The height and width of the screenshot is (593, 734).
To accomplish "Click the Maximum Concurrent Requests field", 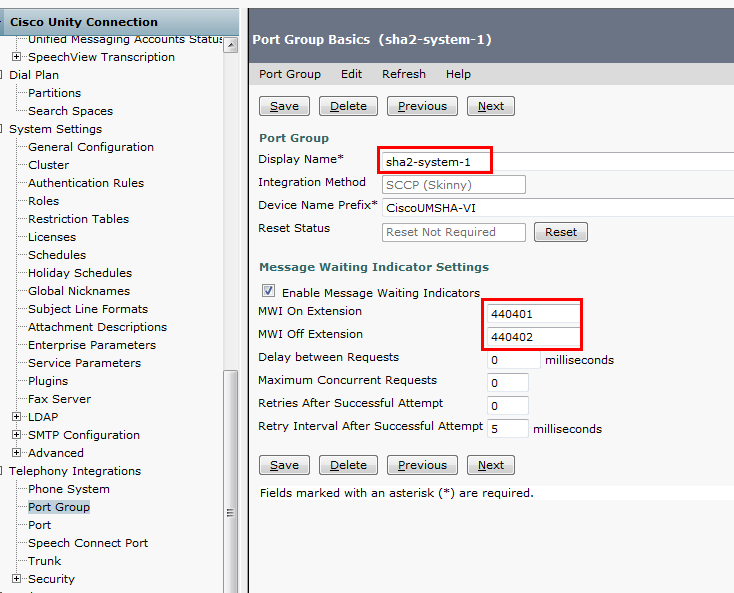I will click(x=508, y=383).
